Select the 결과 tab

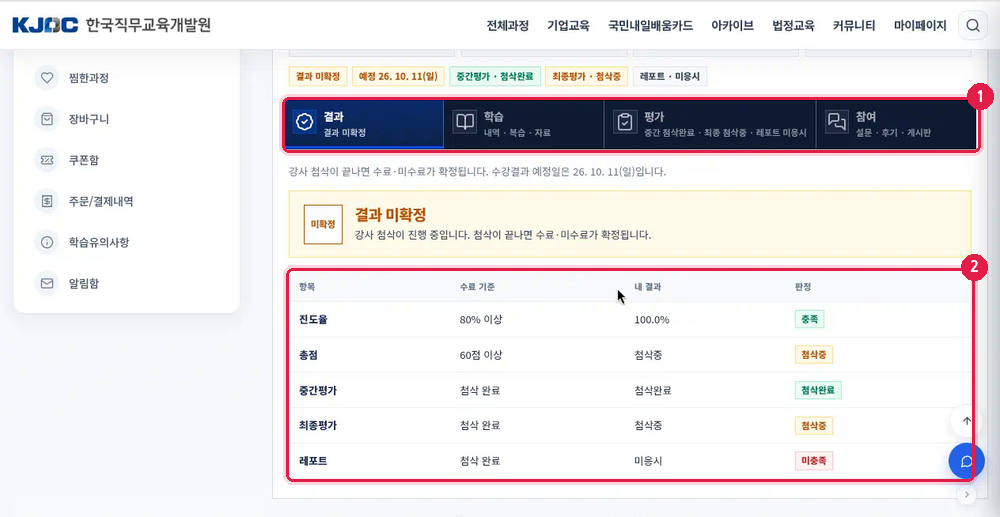[364, 124]
